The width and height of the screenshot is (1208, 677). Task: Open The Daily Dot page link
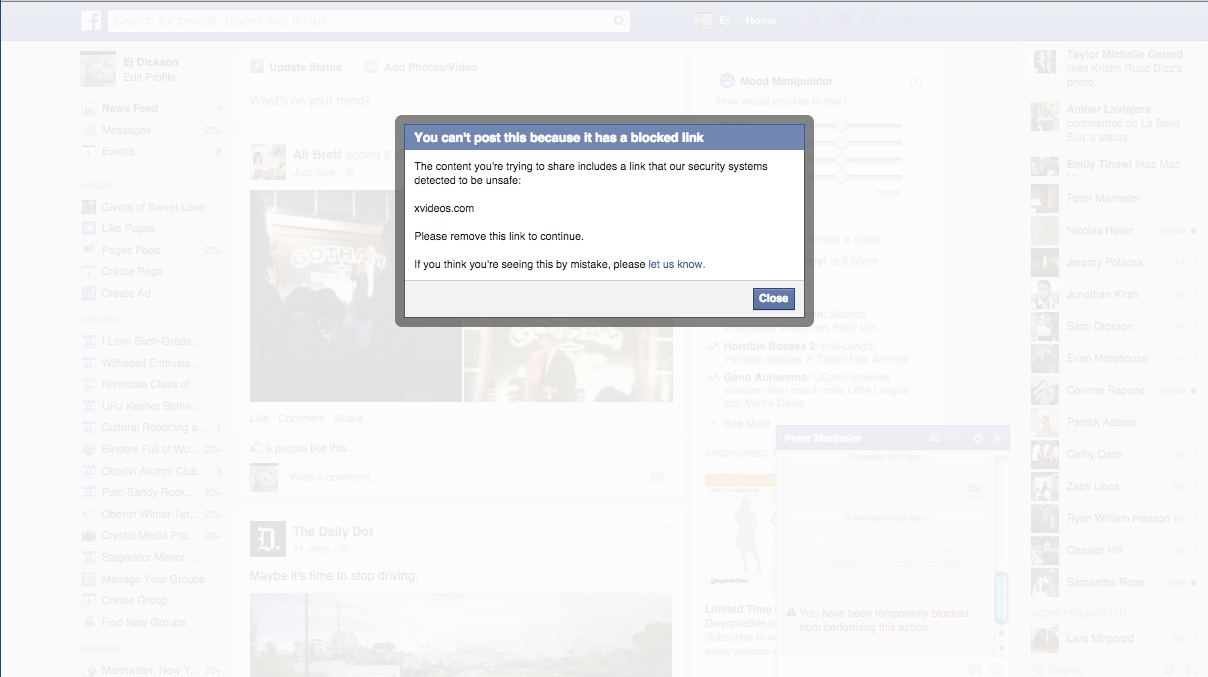point(333,532)
